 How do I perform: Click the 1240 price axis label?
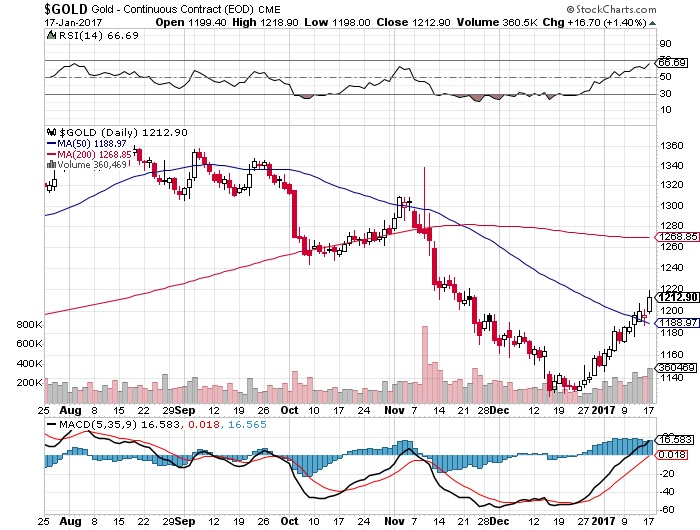pos(671,267)
